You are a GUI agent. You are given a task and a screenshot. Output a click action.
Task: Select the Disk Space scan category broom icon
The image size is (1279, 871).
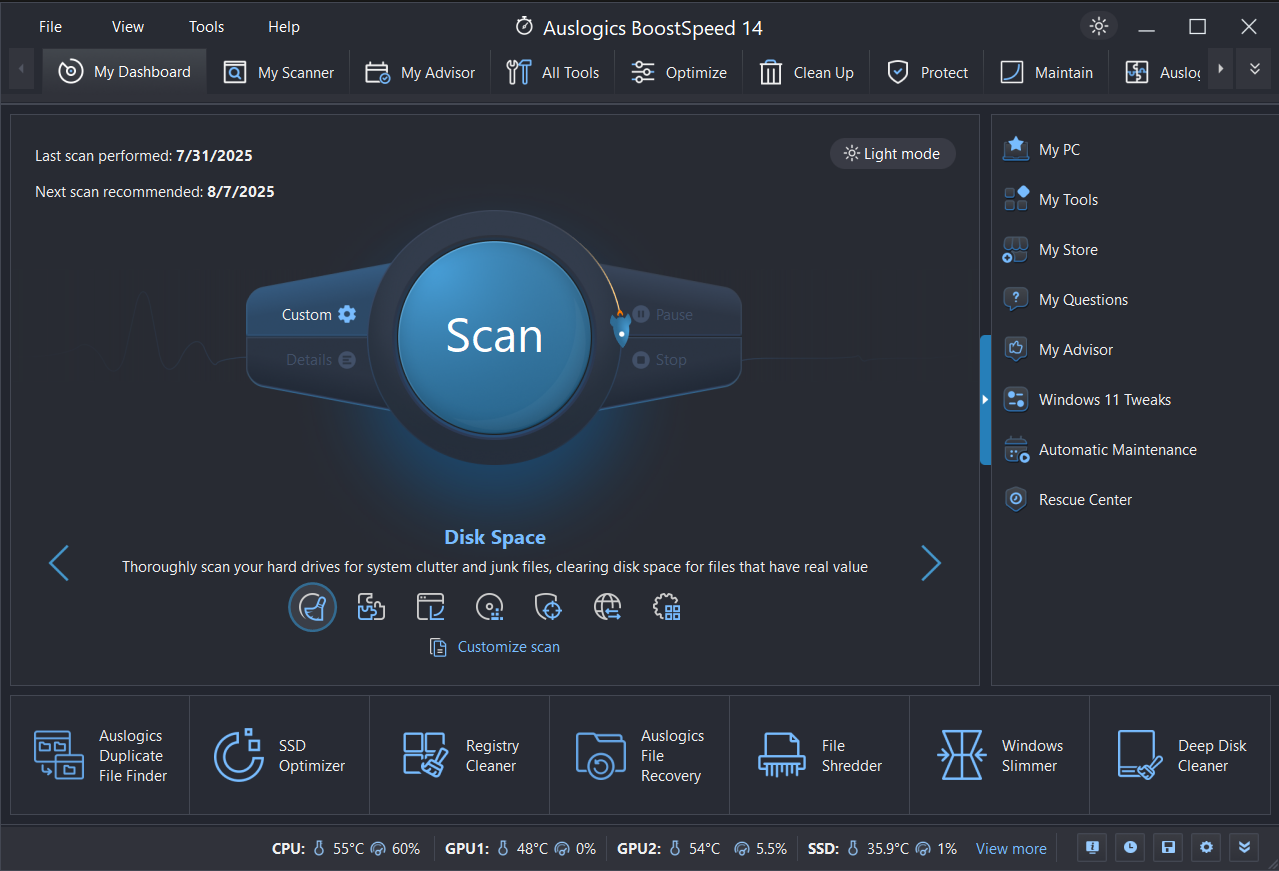312,607
